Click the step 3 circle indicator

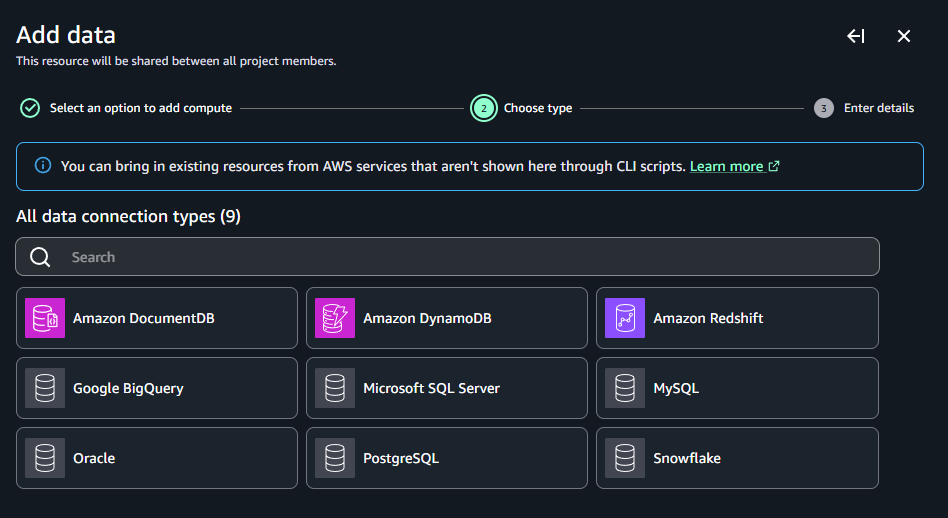coord(823,108)
